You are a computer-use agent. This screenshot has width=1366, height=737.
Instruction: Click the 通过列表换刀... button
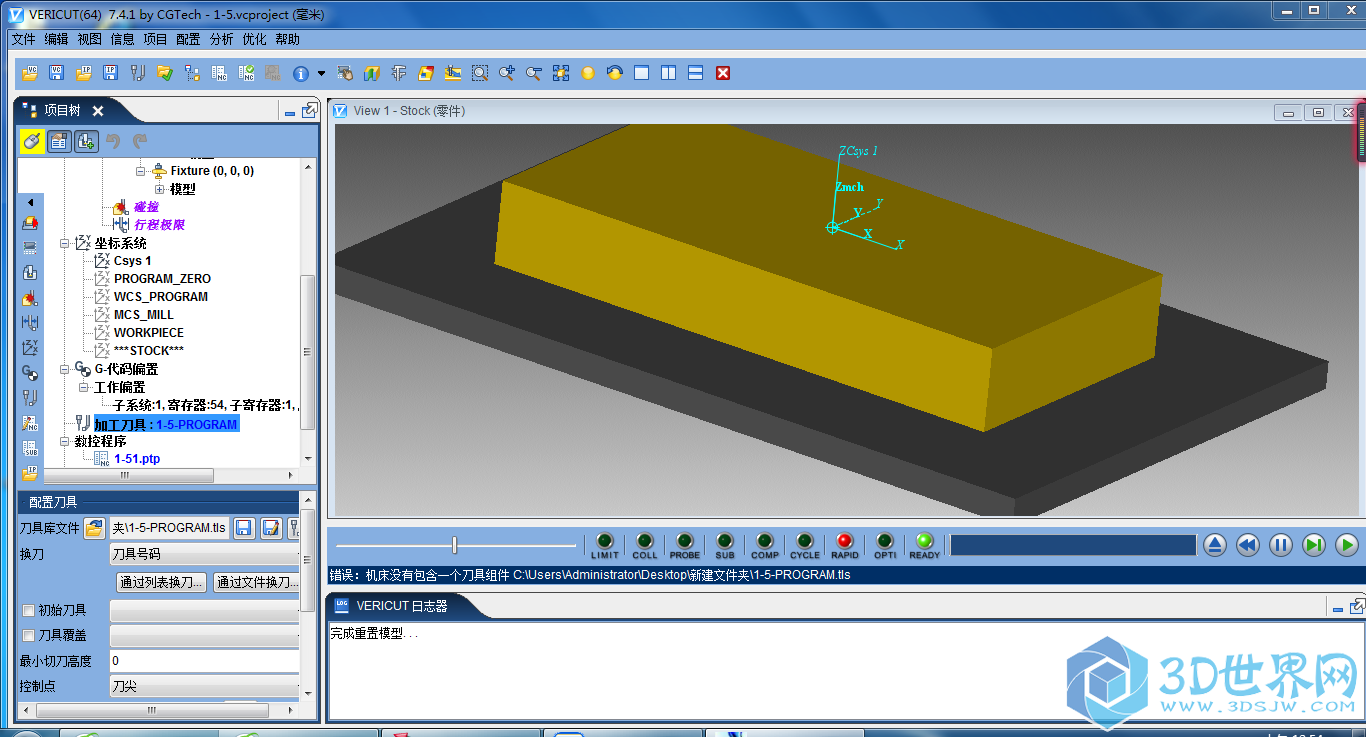(162, 582)
